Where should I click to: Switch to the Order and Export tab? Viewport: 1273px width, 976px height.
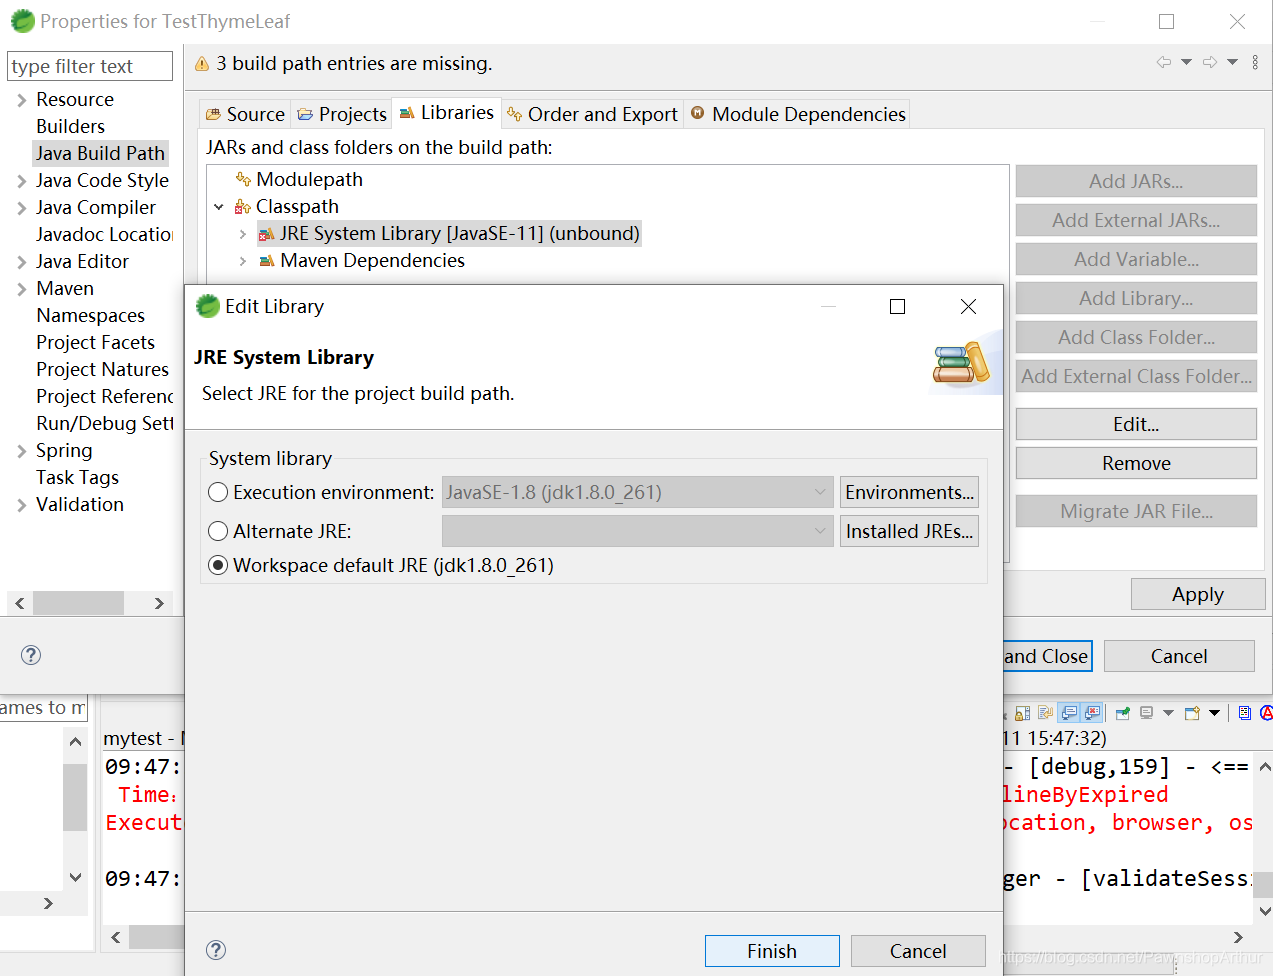591,114
